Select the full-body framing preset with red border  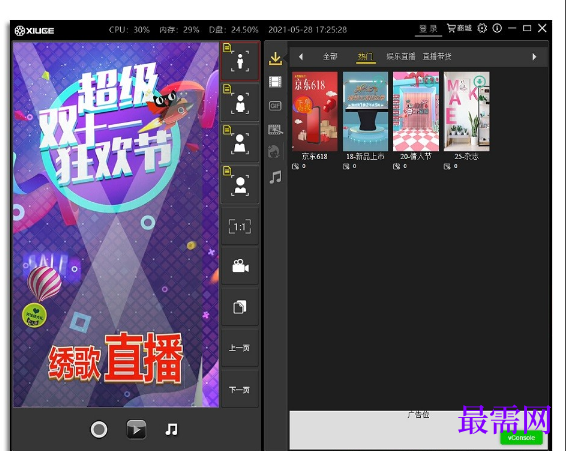(x=240, y=61)
